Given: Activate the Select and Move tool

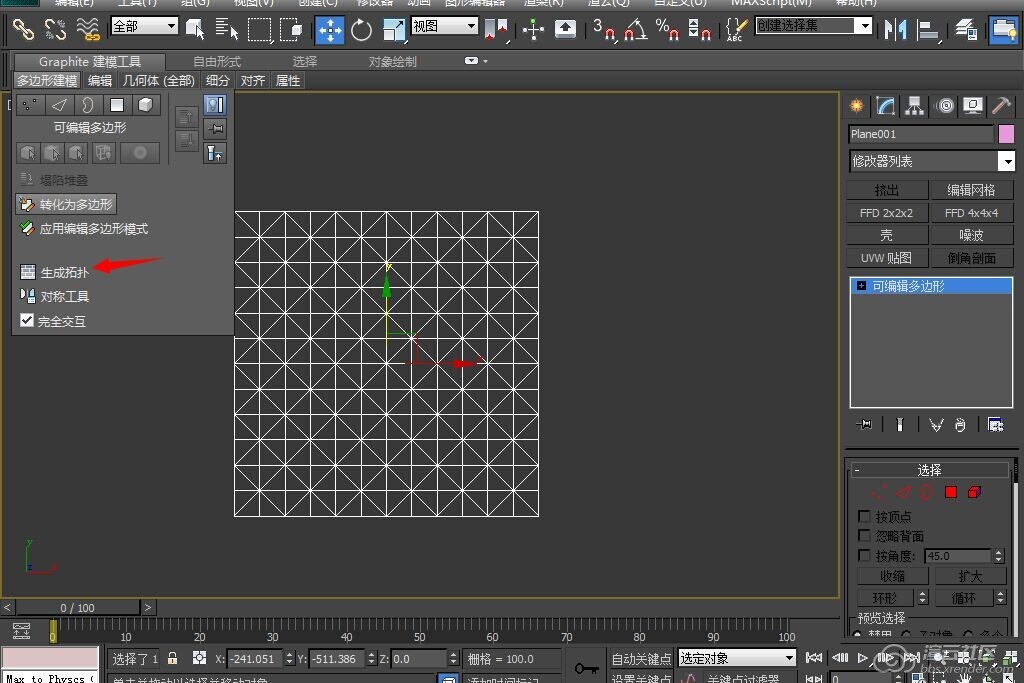Looking at the screenshot, I should click(330, 30).
